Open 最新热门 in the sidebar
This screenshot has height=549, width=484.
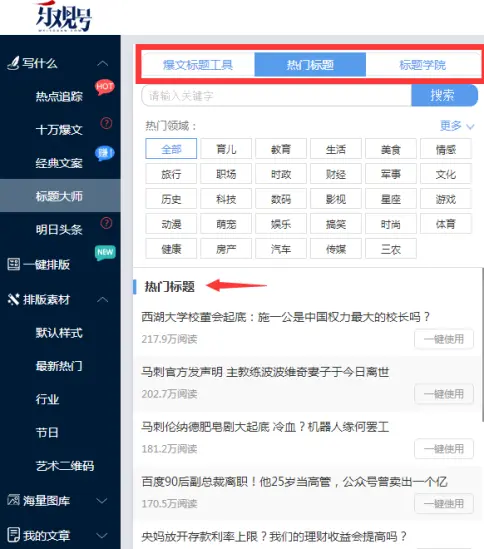59,366
